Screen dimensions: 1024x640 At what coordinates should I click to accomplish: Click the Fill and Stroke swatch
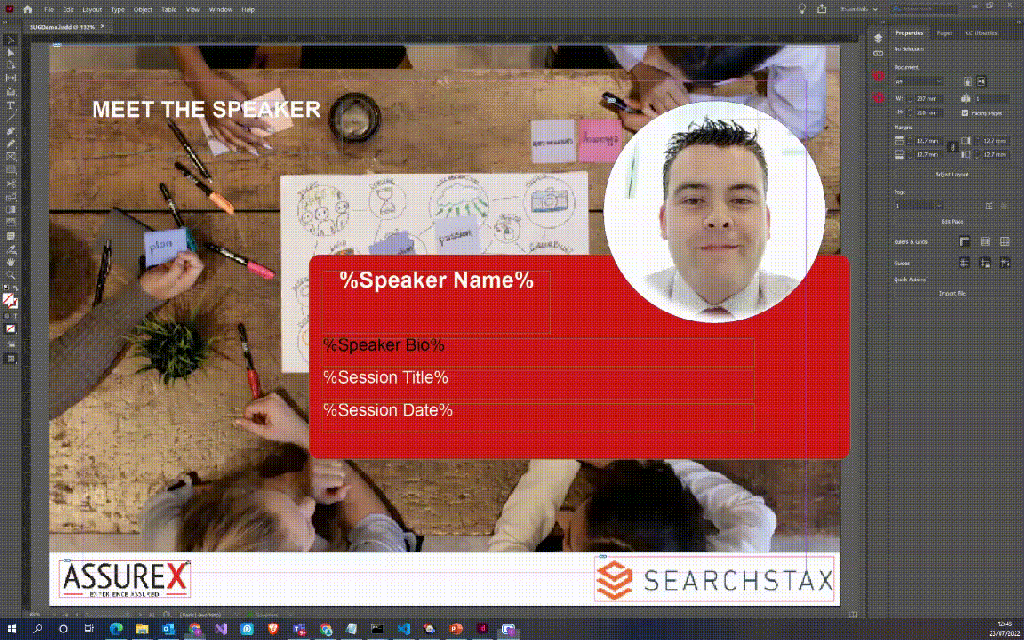pos(11,298)
